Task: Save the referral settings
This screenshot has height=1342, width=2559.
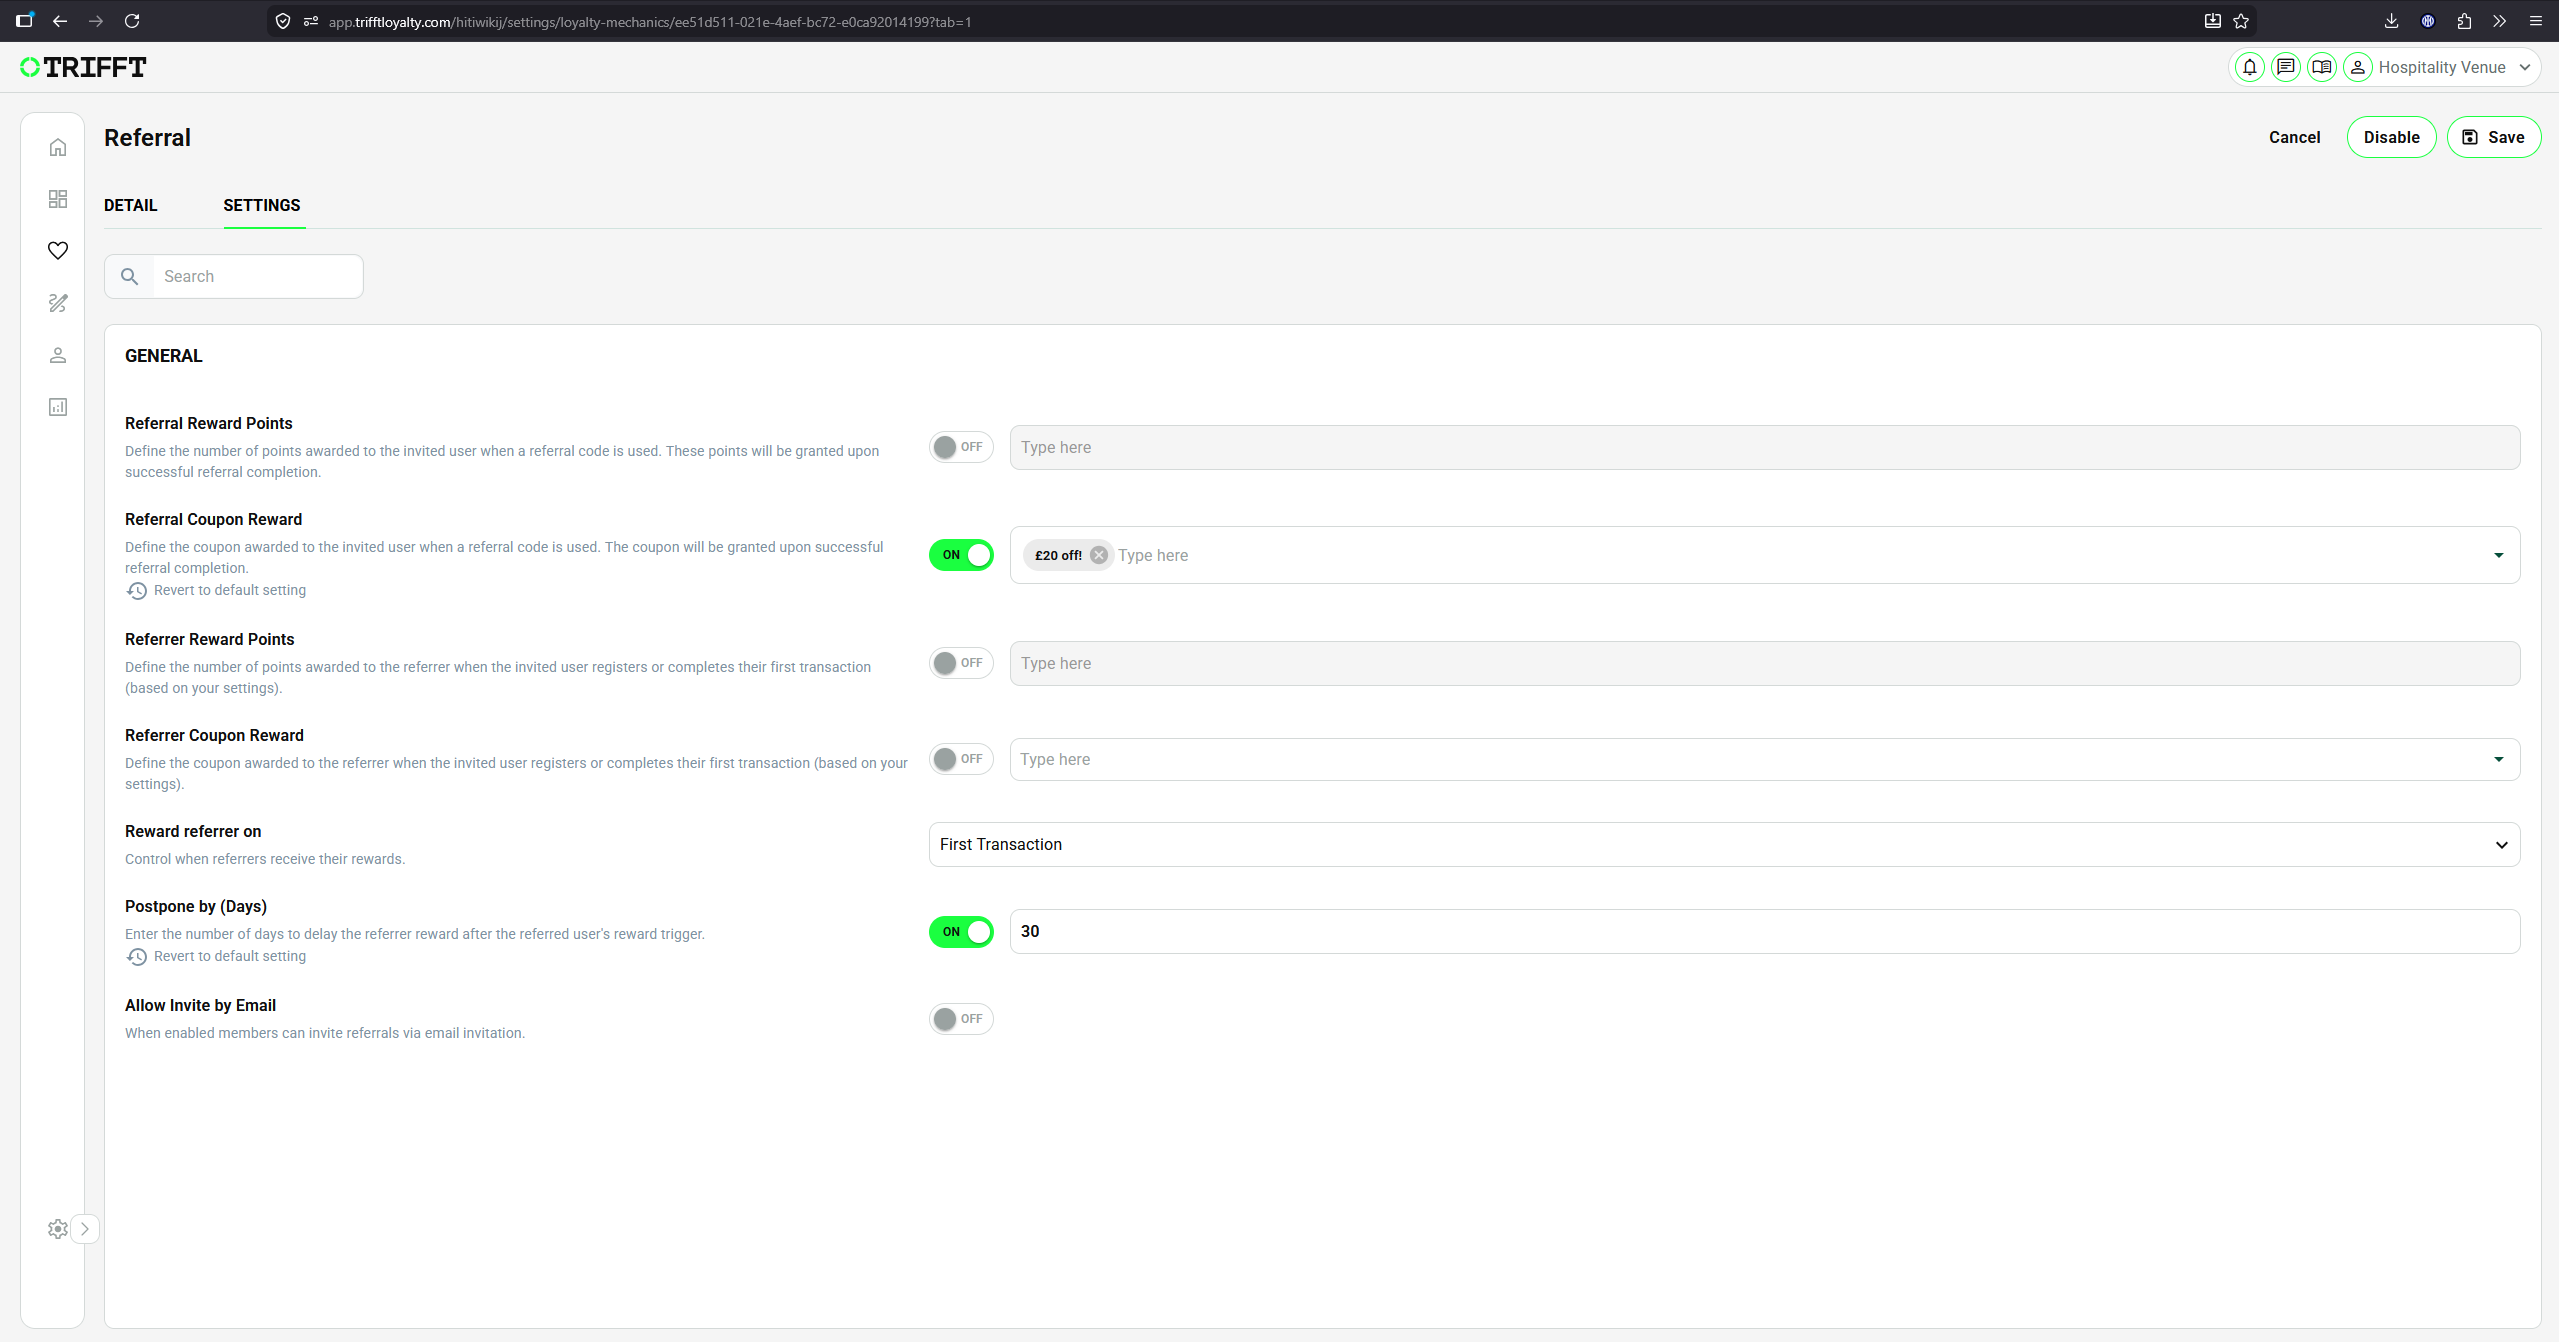Action: coord(2493,137)
